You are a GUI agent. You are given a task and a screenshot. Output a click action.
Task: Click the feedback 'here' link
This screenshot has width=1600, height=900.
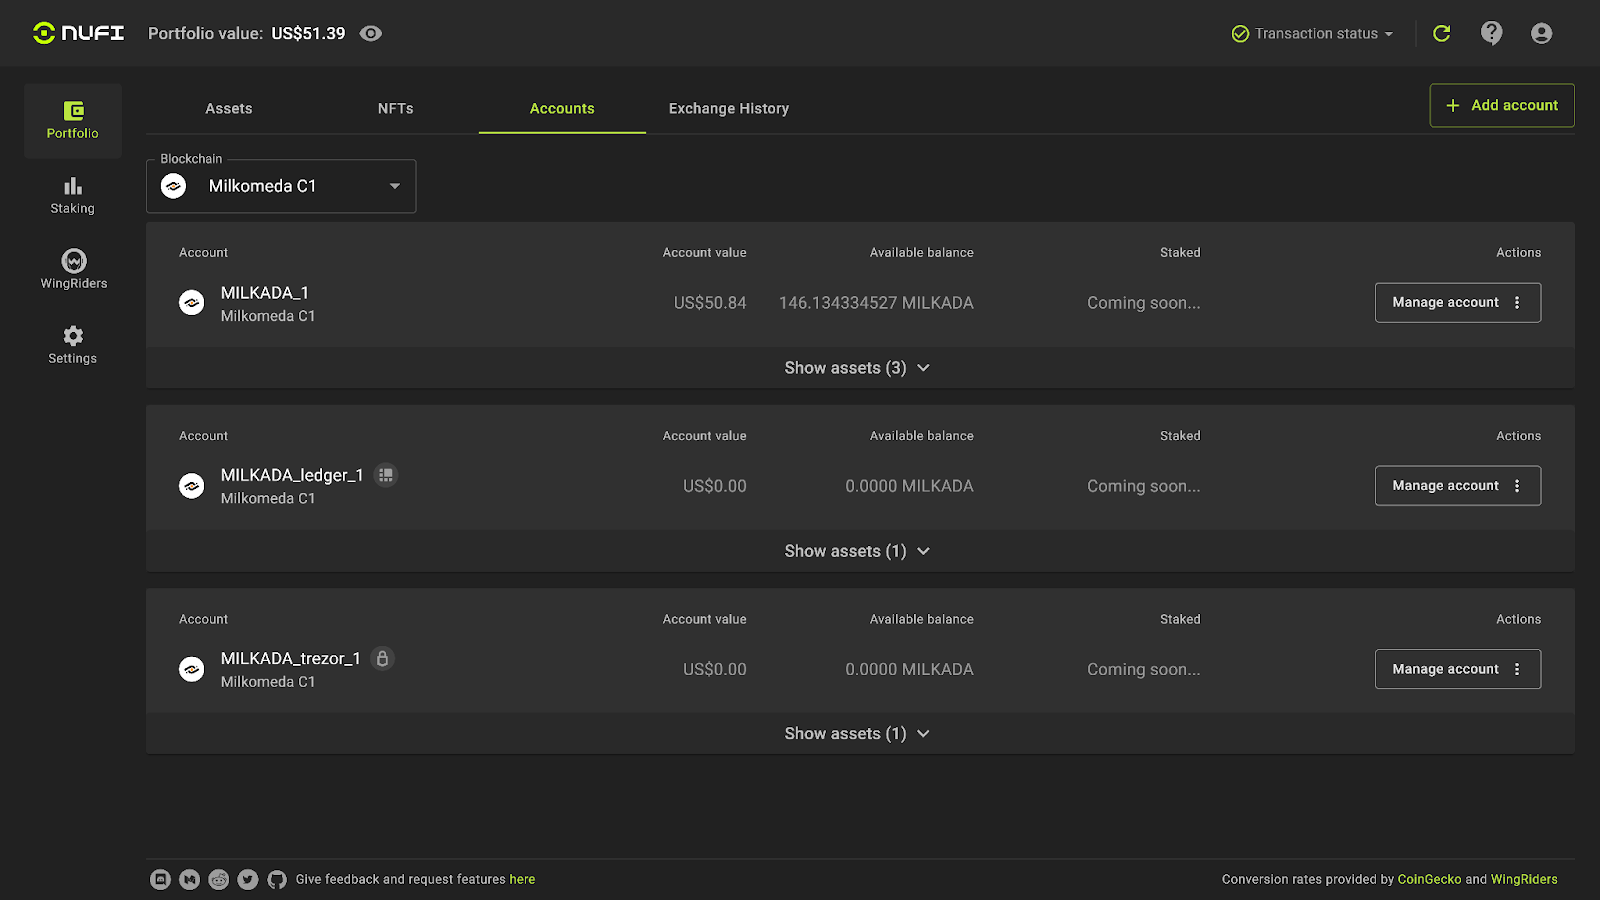(x=522, y=880)
